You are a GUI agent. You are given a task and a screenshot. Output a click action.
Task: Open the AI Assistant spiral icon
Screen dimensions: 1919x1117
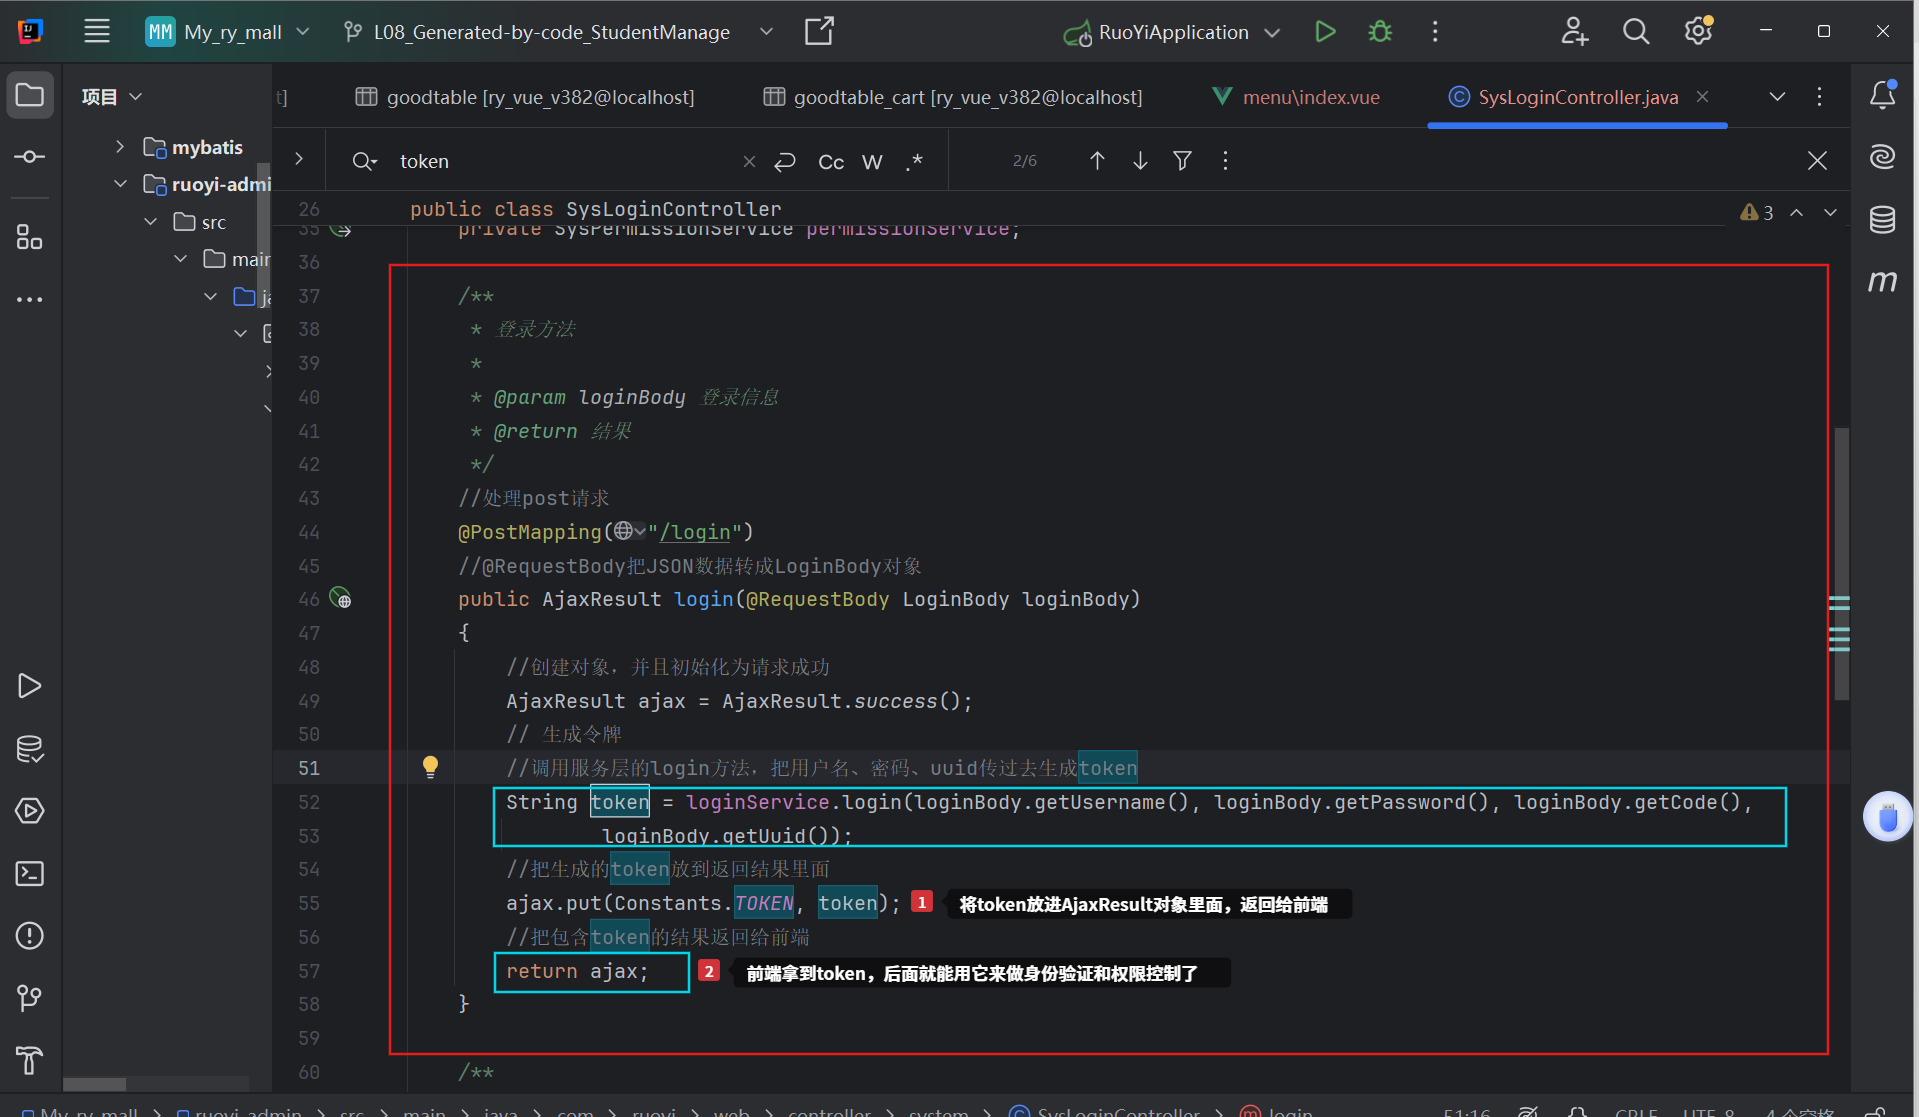tap(1883, 157)
